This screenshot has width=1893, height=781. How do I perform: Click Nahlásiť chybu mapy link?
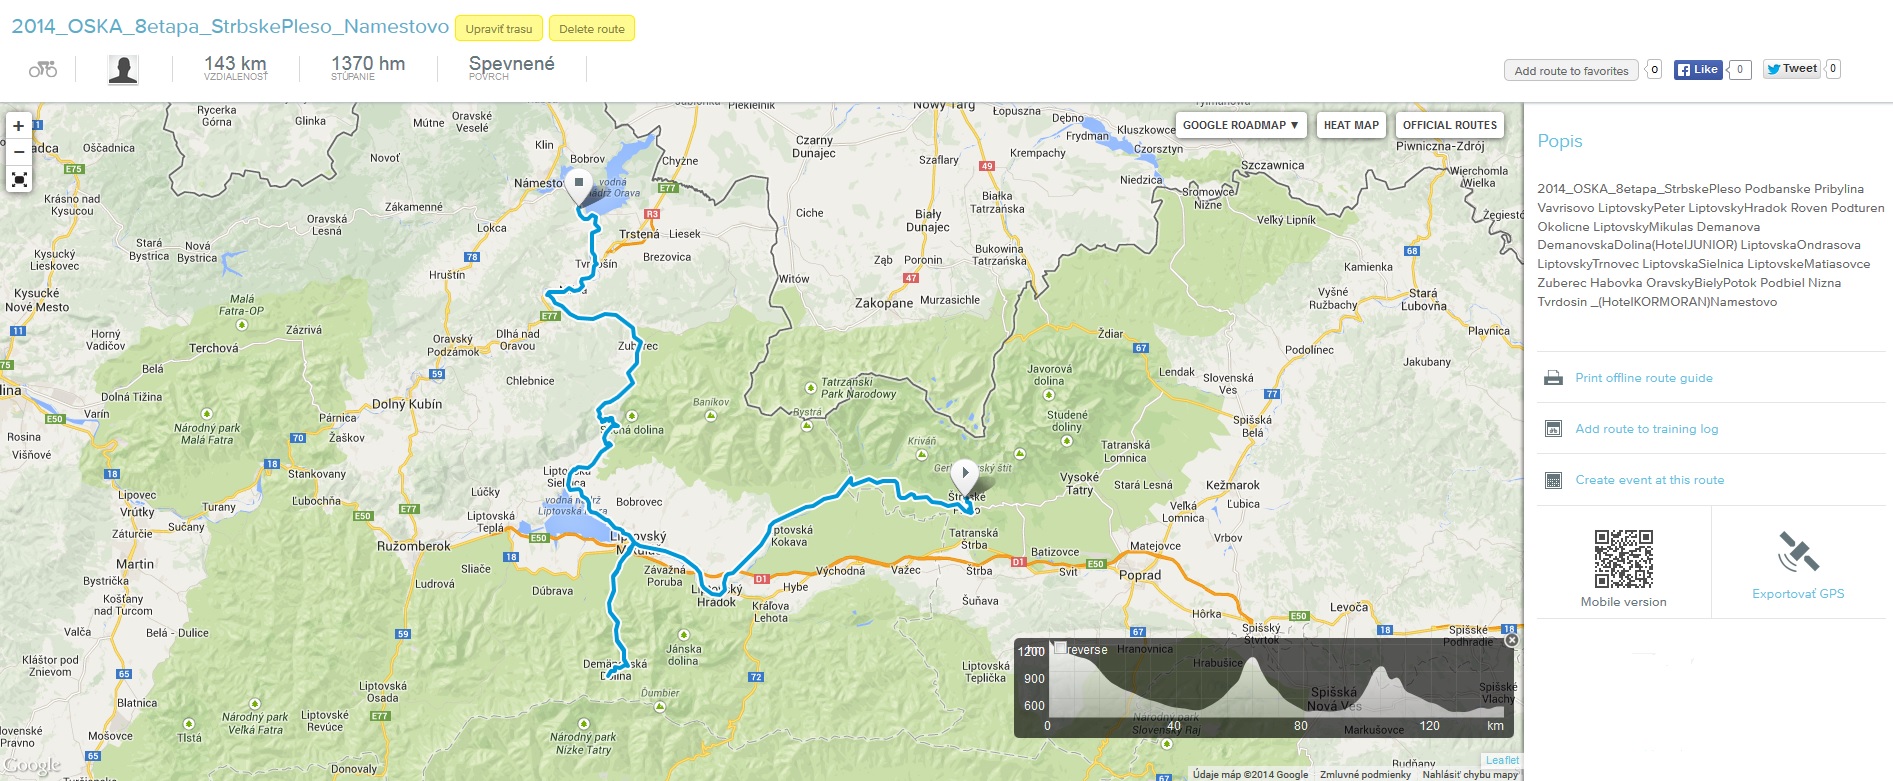[x=1470, y=774]
